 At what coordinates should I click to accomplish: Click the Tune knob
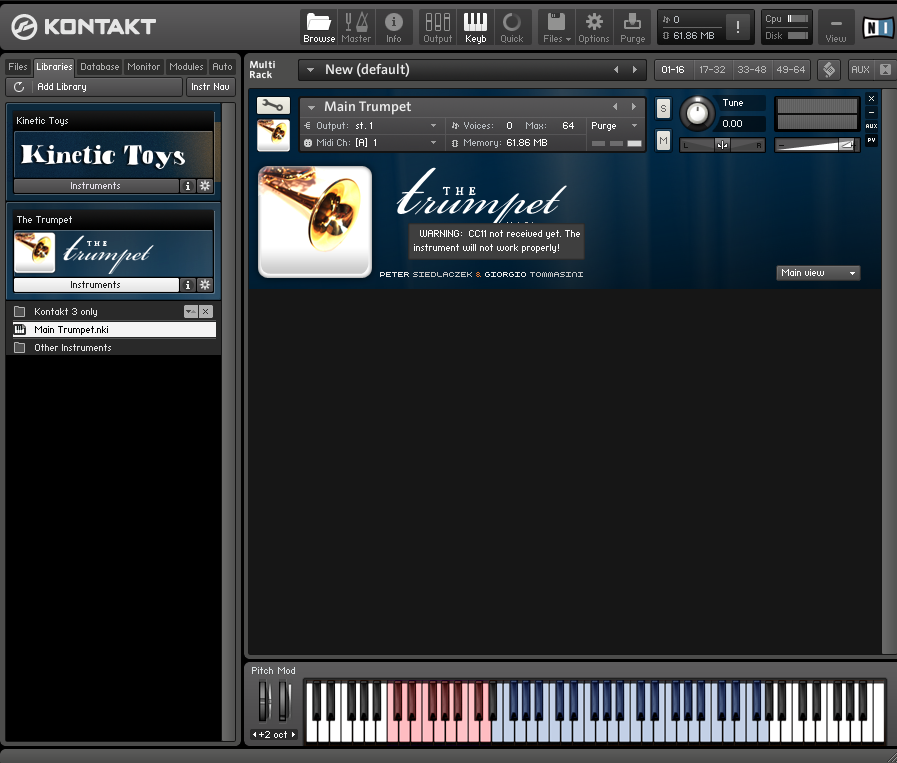click(697, 113)
